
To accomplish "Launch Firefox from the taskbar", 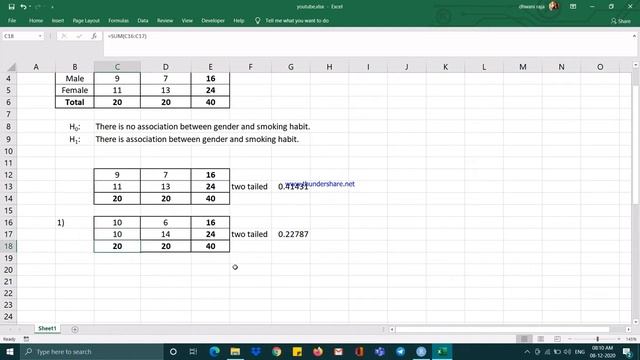I will tap(318, 351).
